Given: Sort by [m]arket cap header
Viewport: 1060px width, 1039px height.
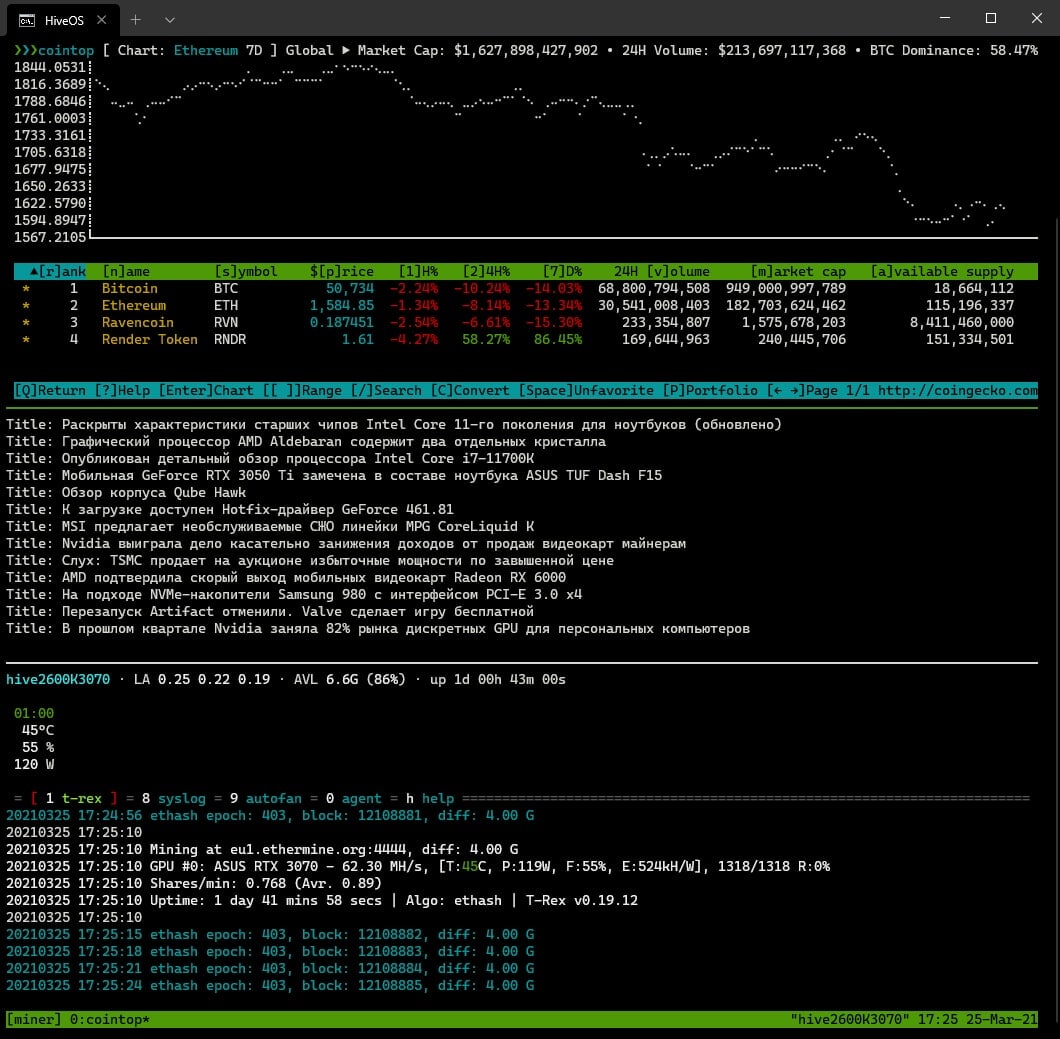Looking at the screenshot, I should point(798,271).
